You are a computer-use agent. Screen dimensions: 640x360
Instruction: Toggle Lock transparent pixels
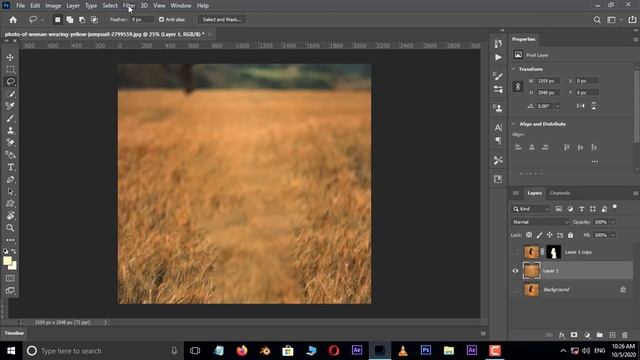coord(529,235)
